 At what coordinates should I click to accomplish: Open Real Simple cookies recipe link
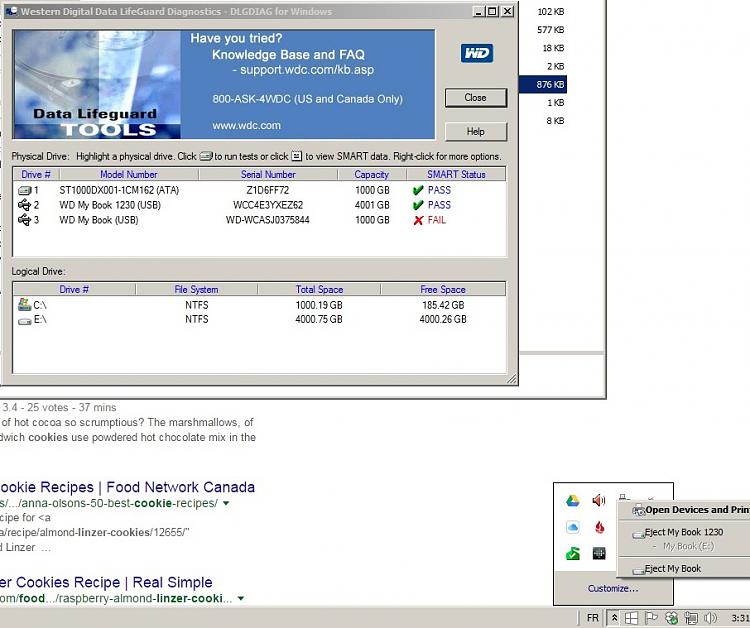(106, 582)
